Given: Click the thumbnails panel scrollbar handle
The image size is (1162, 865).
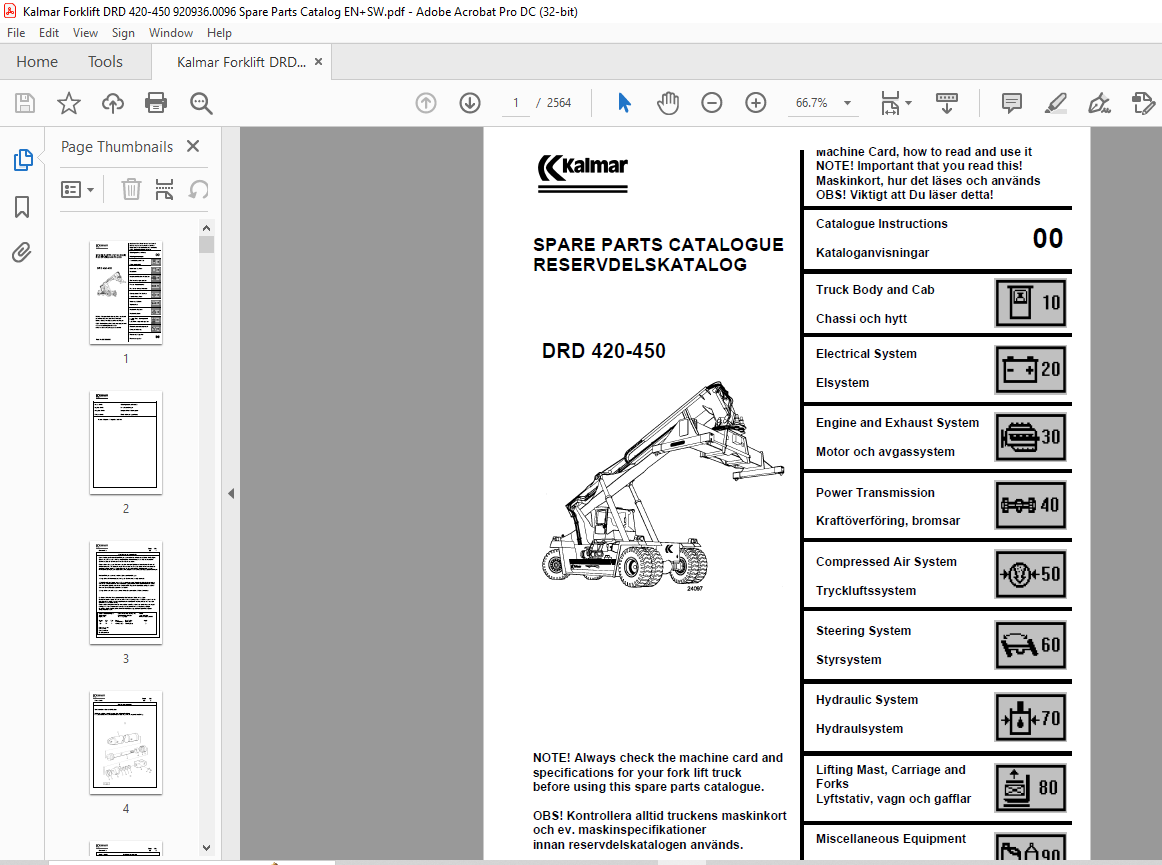Looking at the screenshot, I should [x=207, y=245].
